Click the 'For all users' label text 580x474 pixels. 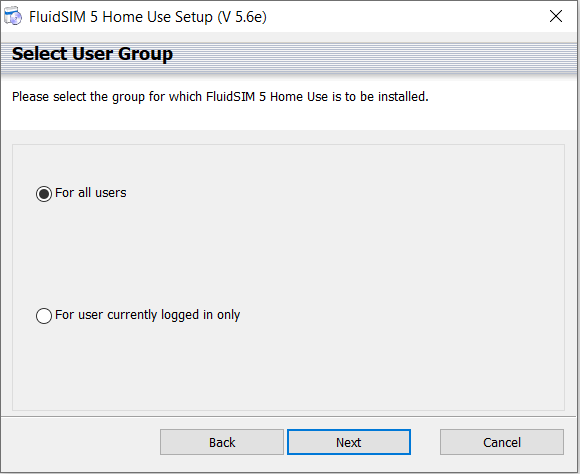coord(91,193)
